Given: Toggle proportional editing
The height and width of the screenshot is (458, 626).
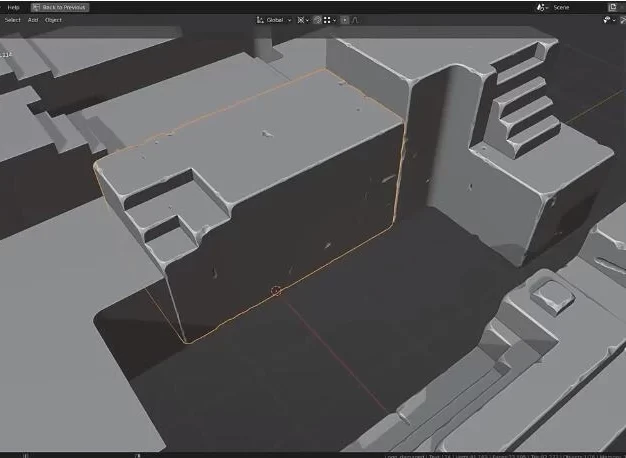Looking at the screenshot, I should (345, 20).
